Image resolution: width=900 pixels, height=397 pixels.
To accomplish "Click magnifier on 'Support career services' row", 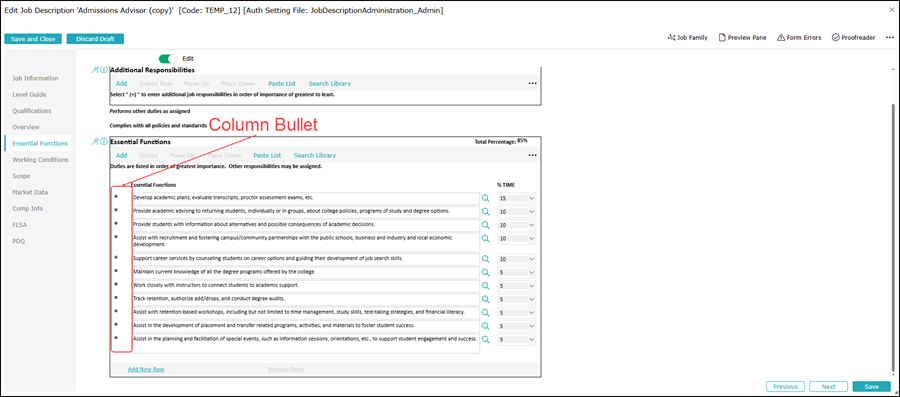I will pyautogui.click(x=486, y=259).
